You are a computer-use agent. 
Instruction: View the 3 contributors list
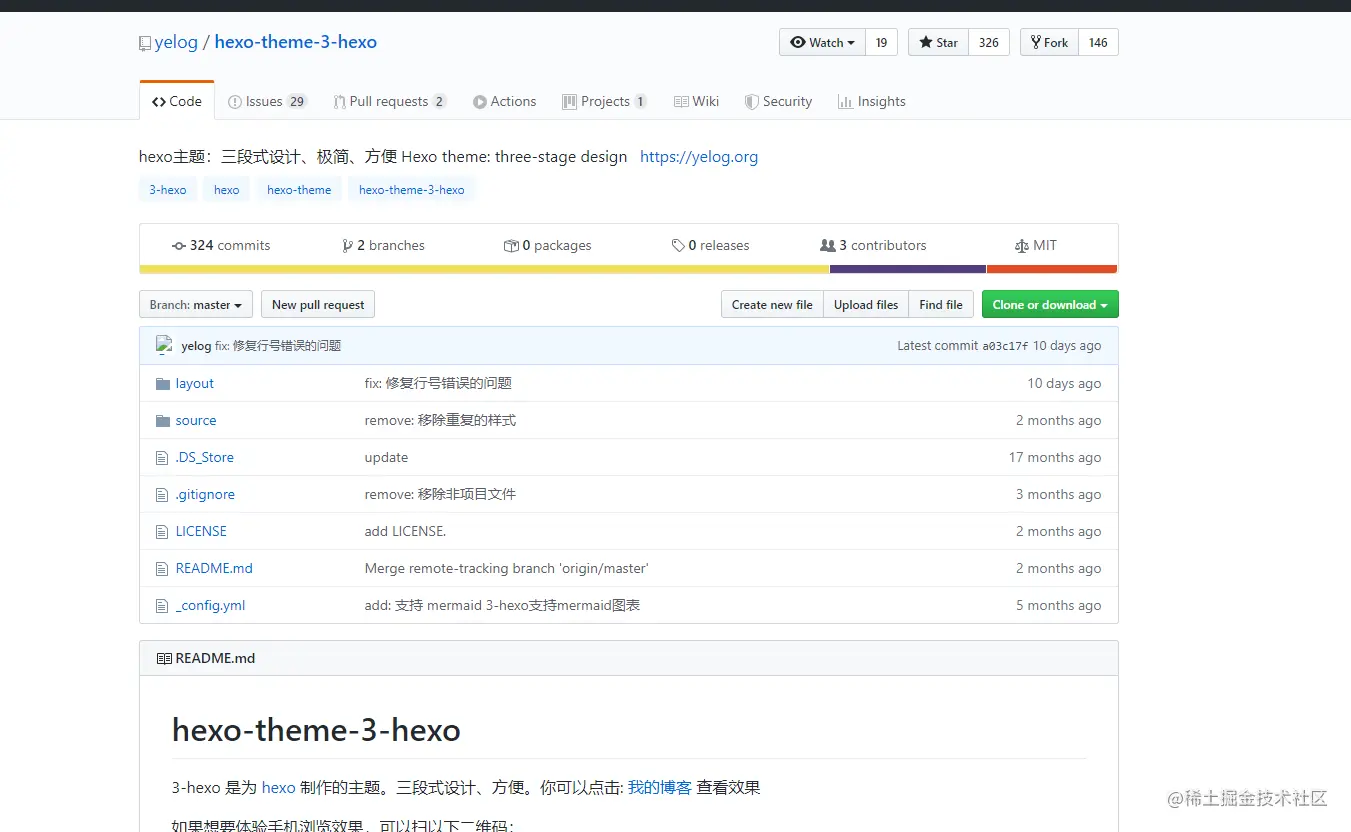[x=873, y=246]
